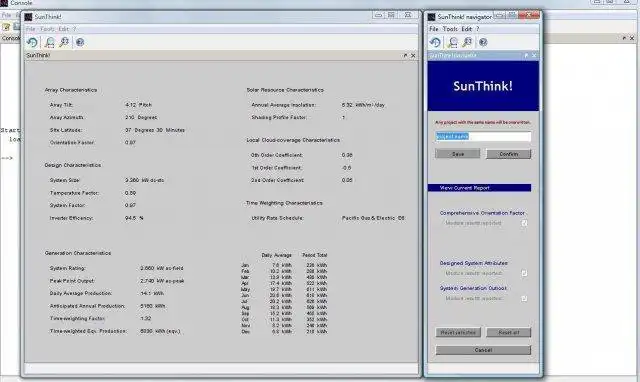
Task: Close the SunThink! navigator window
Action: pyautogui.click(x=529, y=15)
